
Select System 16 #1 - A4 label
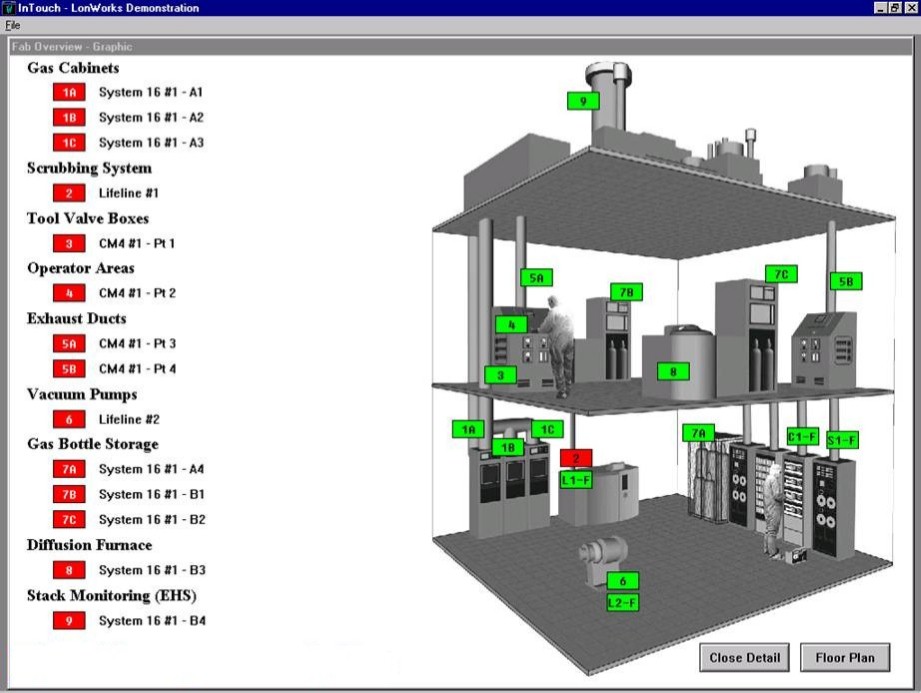[151, 469]
